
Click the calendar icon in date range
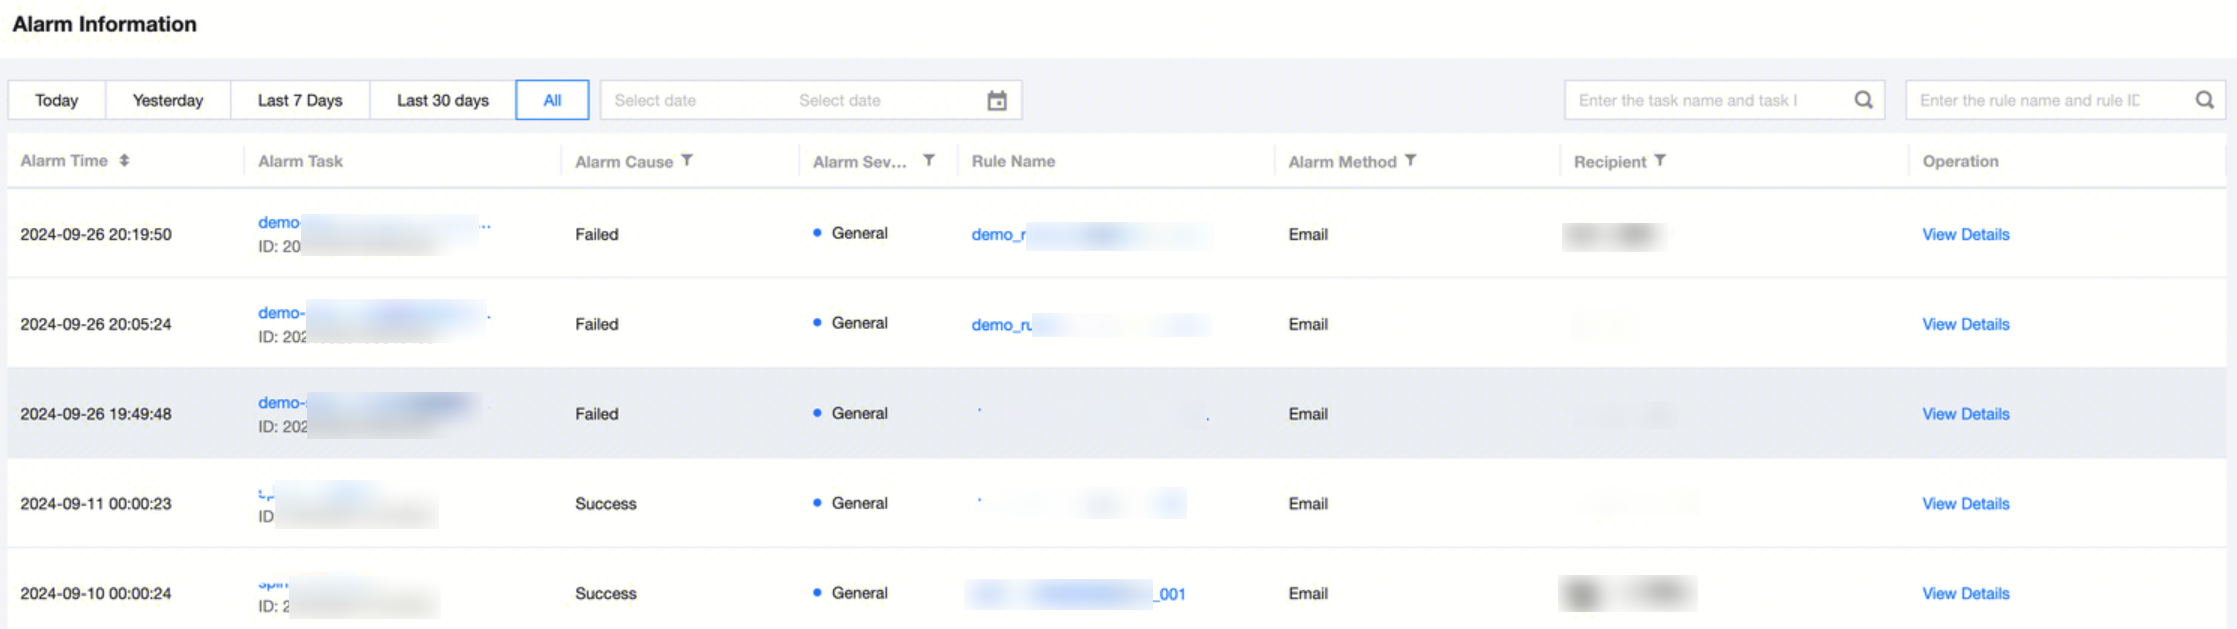click(x=997, y=100)
